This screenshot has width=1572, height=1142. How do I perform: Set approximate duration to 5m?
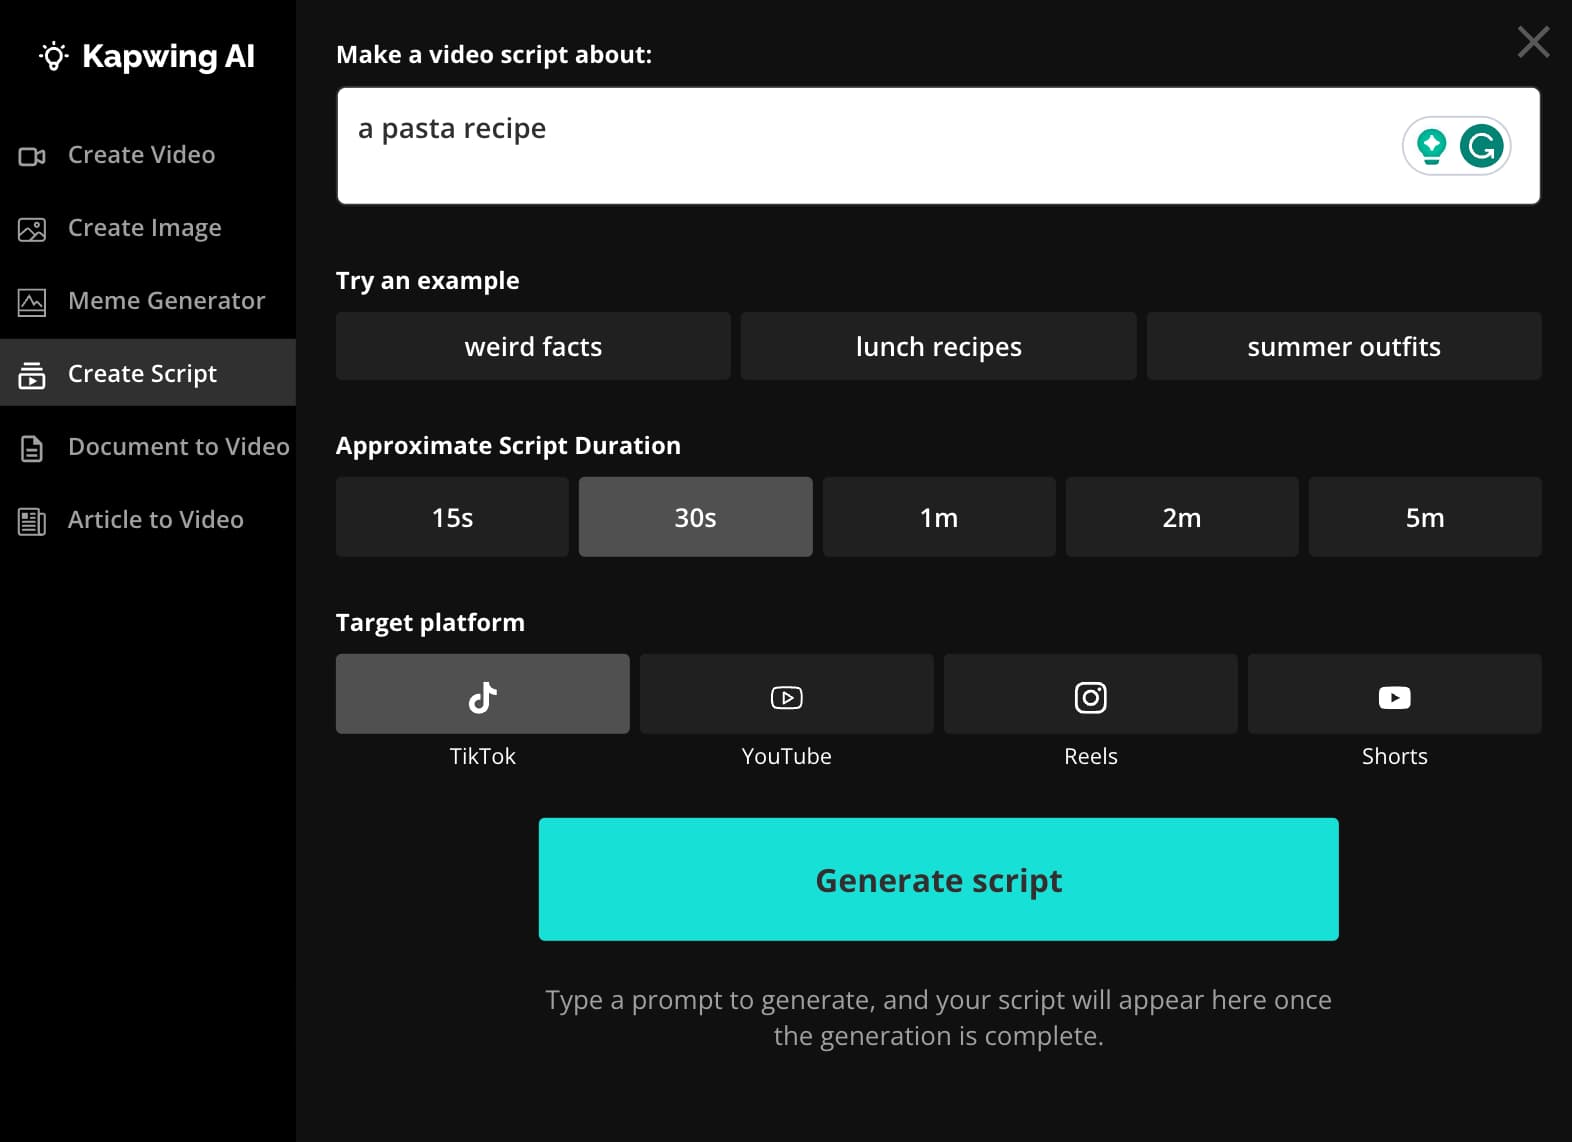1424,517
